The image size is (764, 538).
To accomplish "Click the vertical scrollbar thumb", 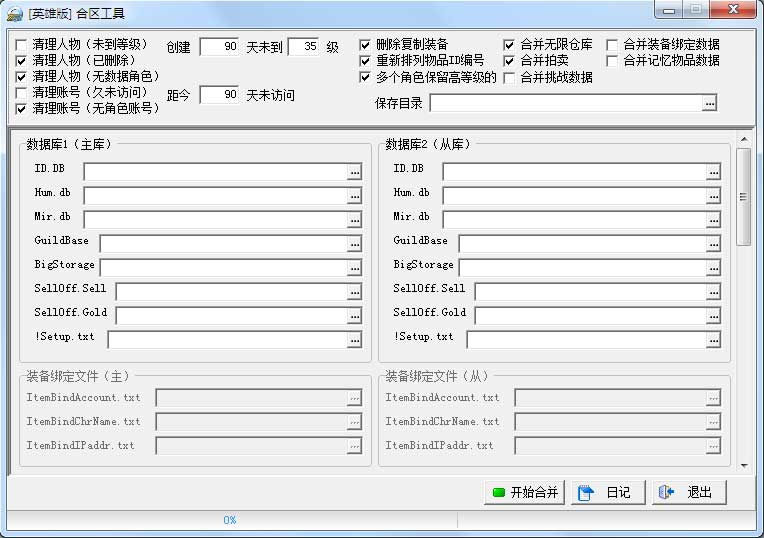I will click(744, 197).
